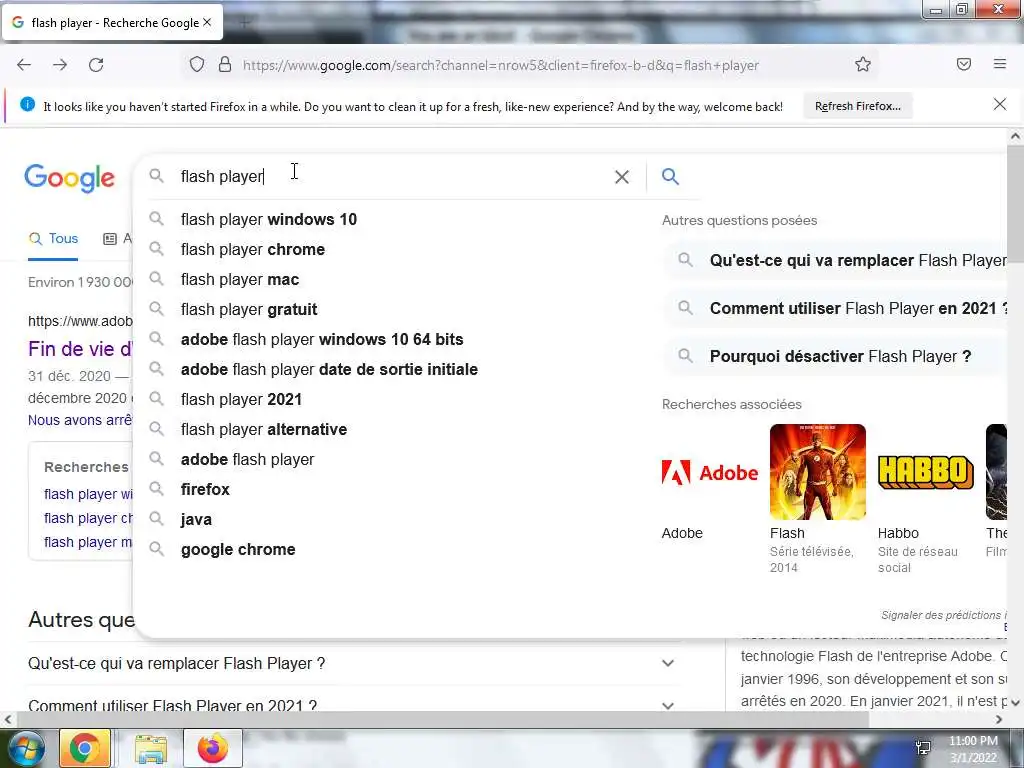Click the blue Google search magnifier button
Viewport: 1024px width, 768px height.
point(670,176)
